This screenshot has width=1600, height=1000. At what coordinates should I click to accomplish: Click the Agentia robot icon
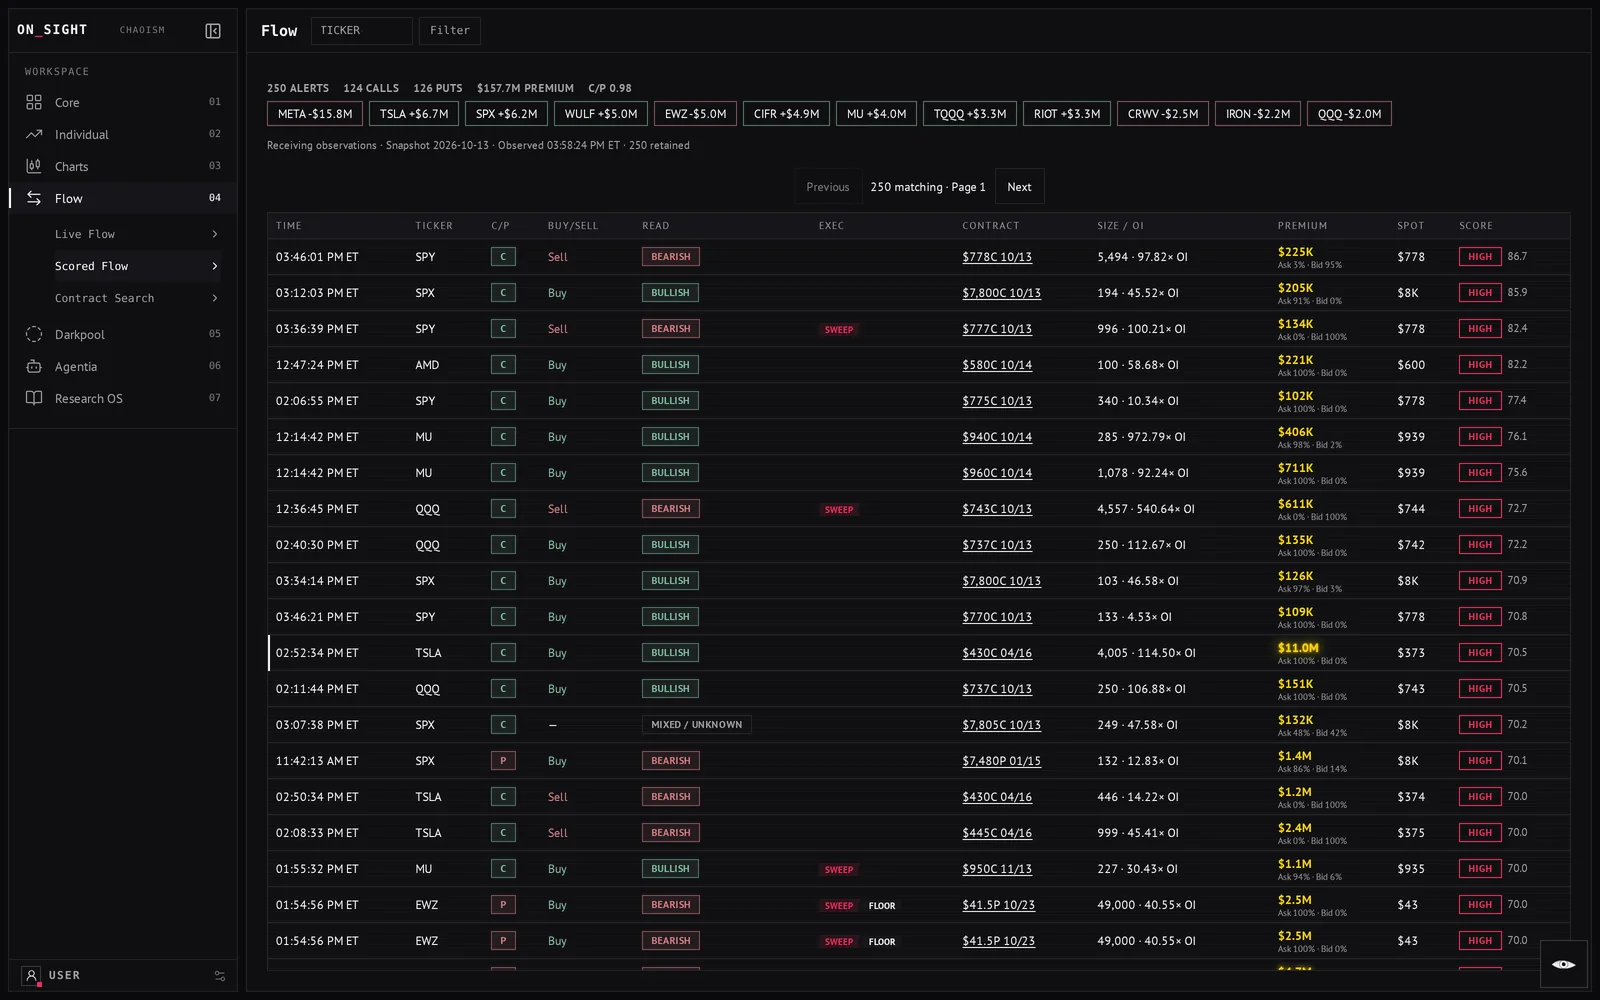(34, 366)
